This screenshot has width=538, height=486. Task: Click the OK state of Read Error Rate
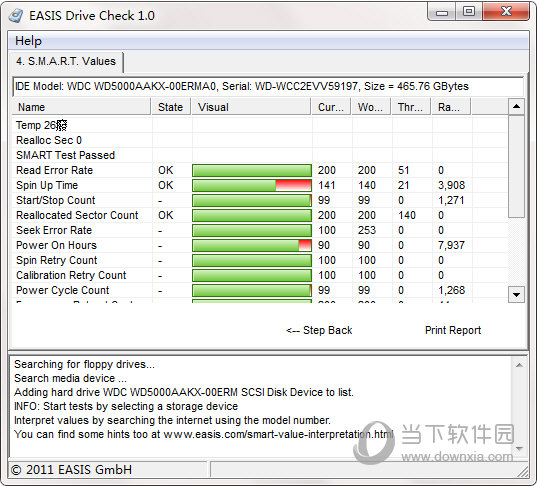click(x=166, y=170)
